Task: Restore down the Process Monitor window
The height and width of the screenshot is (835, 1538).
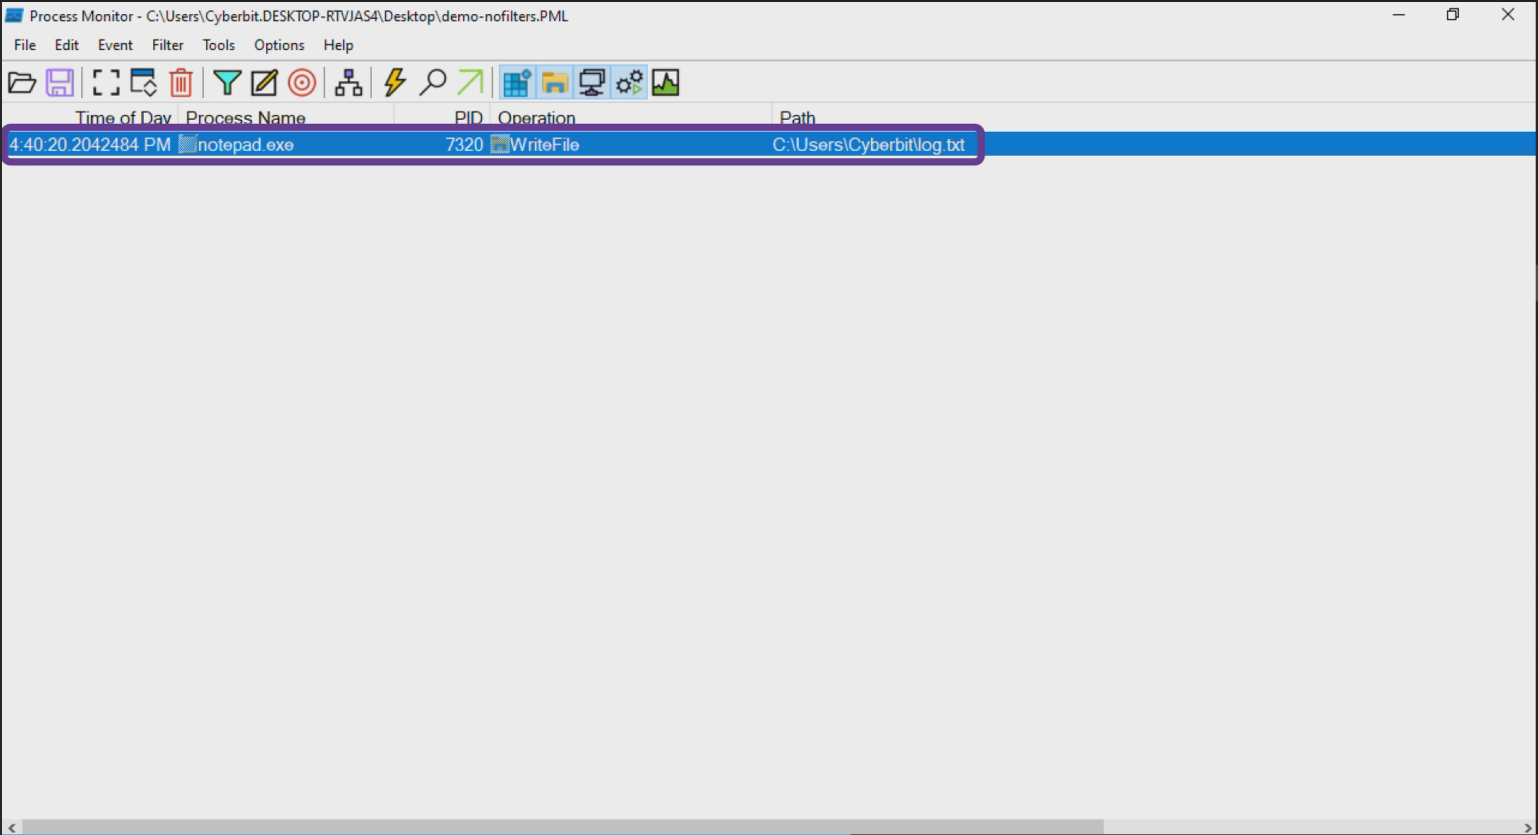Action: coord(1453,15)
